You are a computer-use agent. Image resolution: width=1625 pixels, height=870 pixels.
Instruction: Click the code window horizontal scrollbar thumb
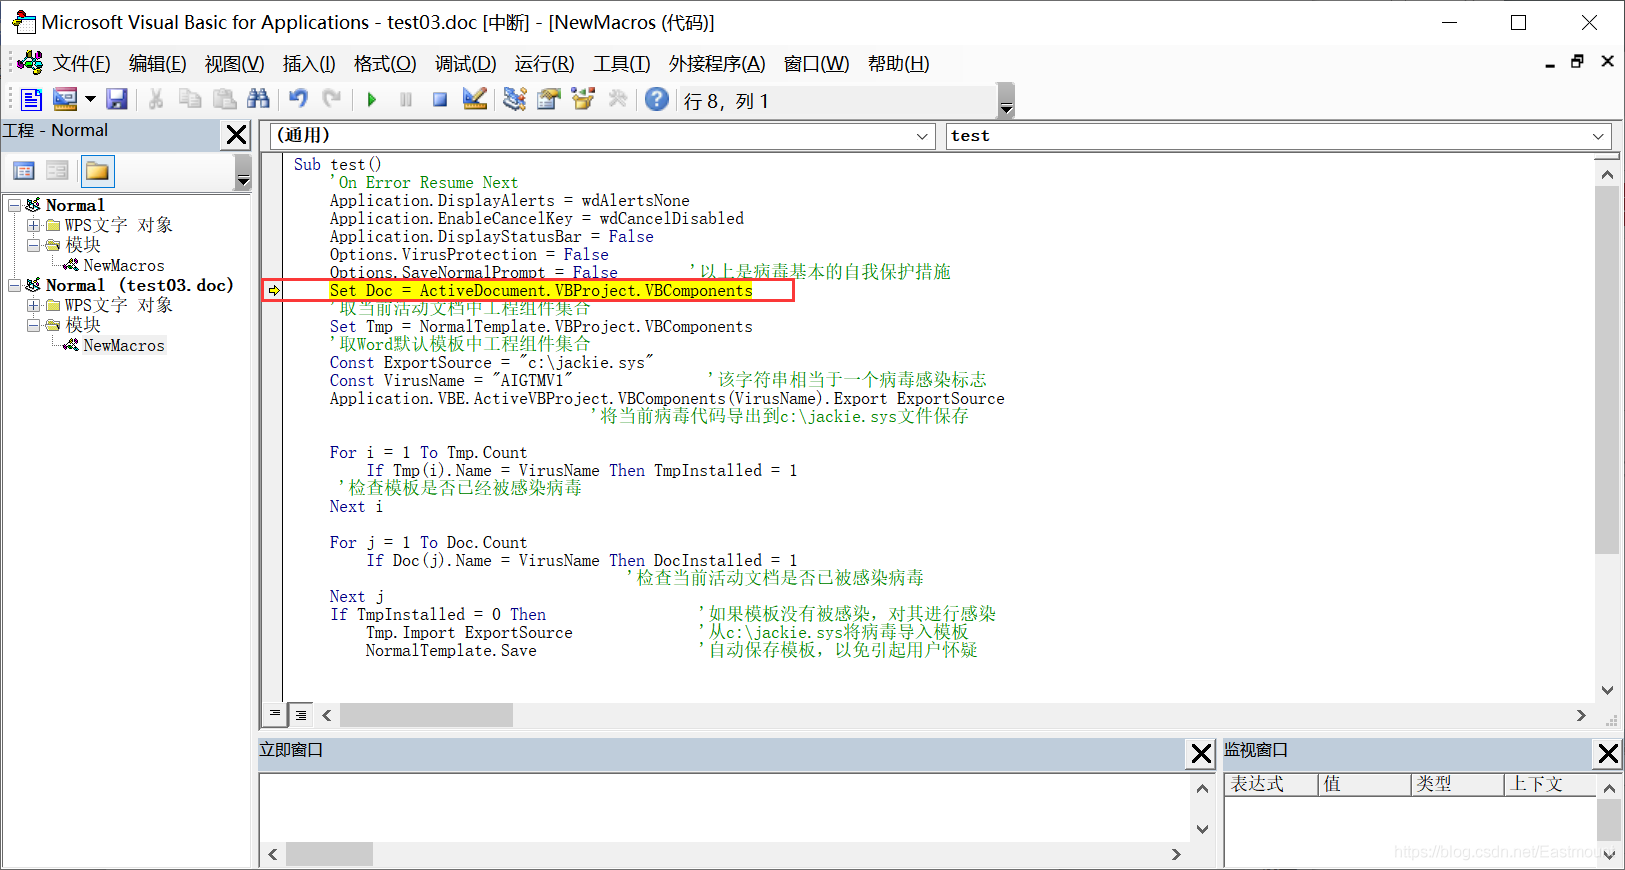(x=426, y=715)
